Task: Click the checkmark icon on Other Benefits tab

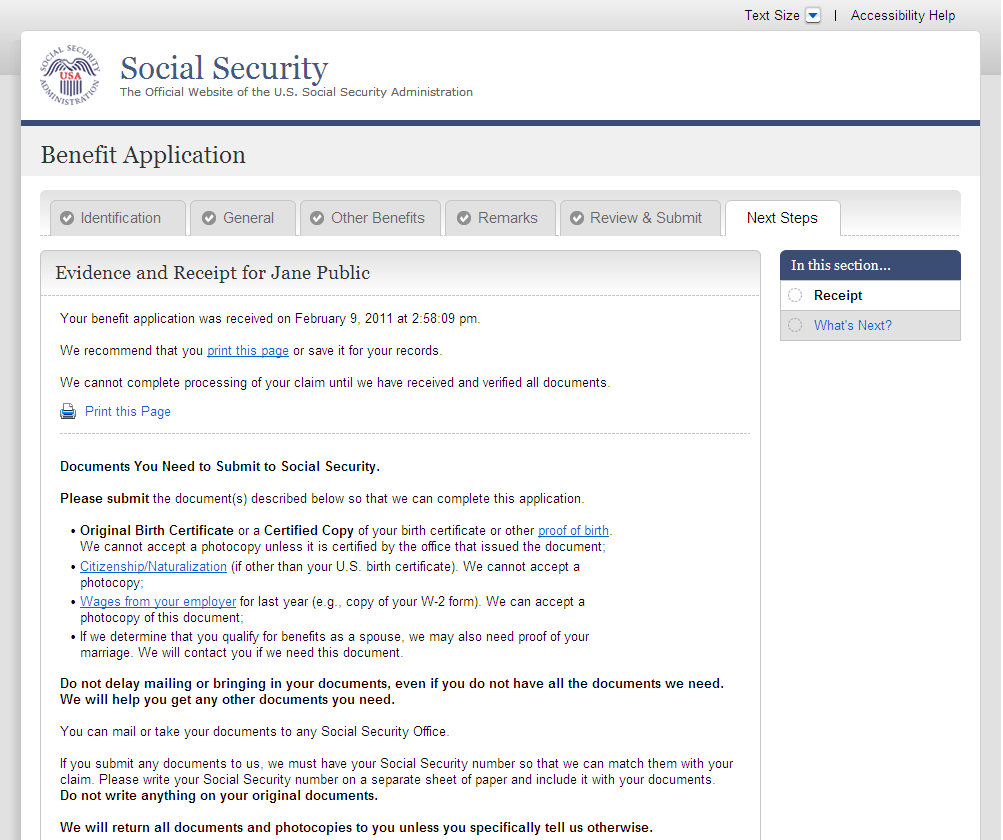Action: click(317, 218)
